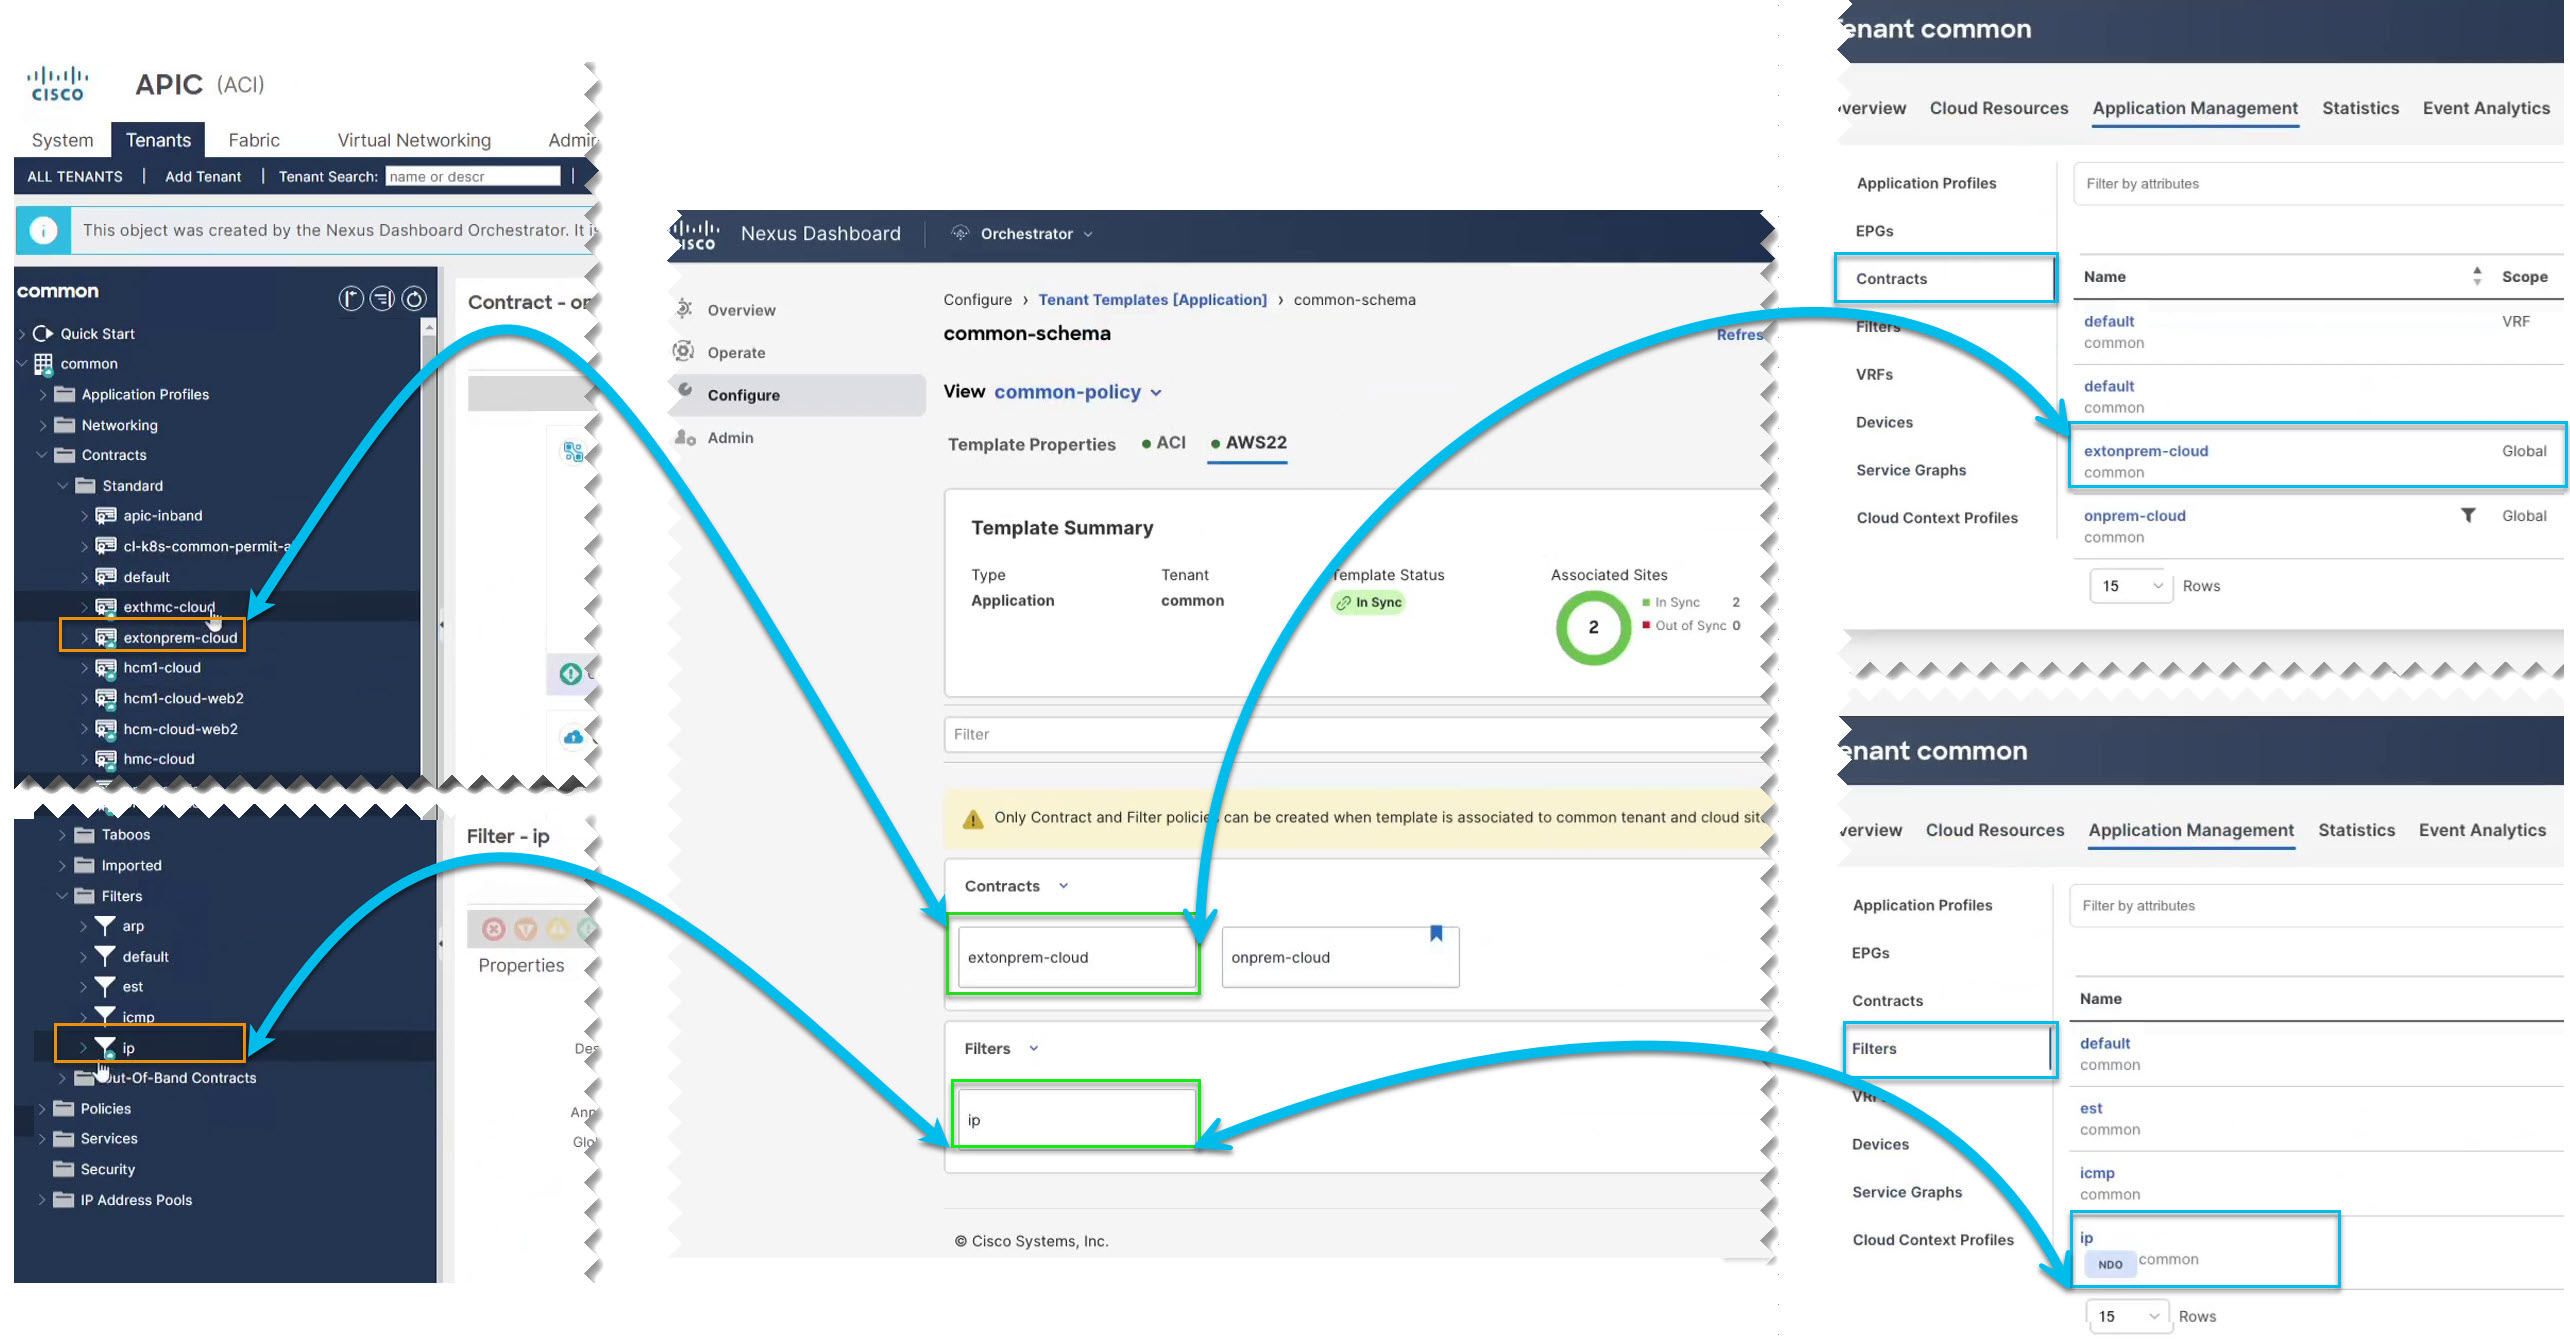The height and width of the screenshot is (1341, 2570).
Task: Collapse the Standard contracts node
Action: point(63,485)
